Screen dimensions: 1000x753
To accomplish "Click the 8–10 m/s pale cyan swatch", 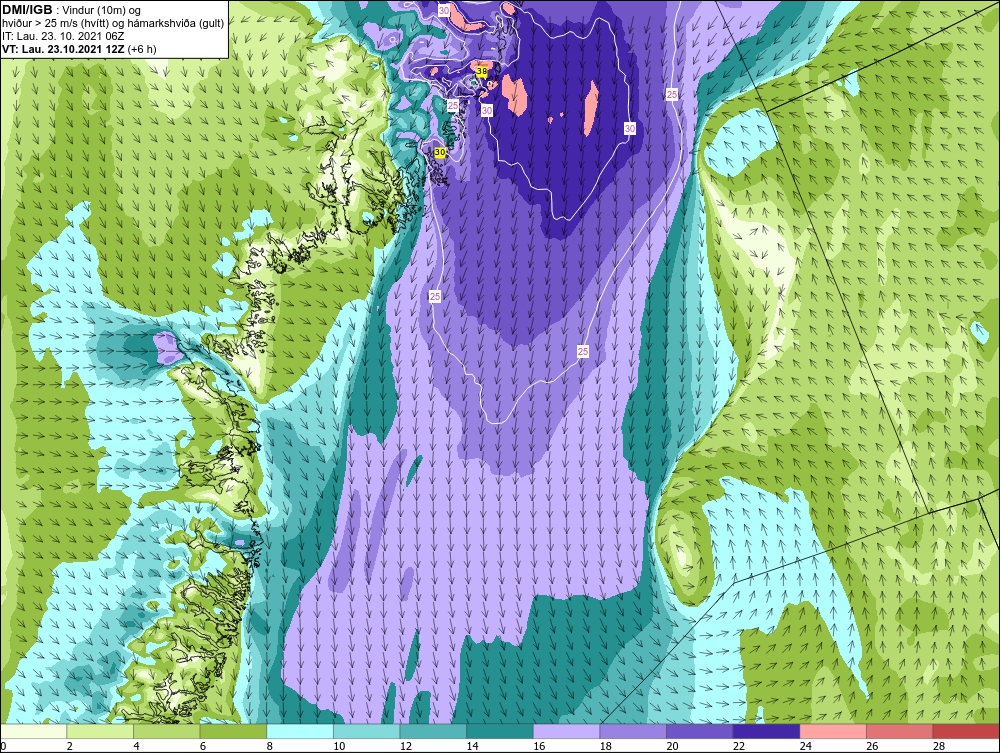I will click(x=300, y=731).
